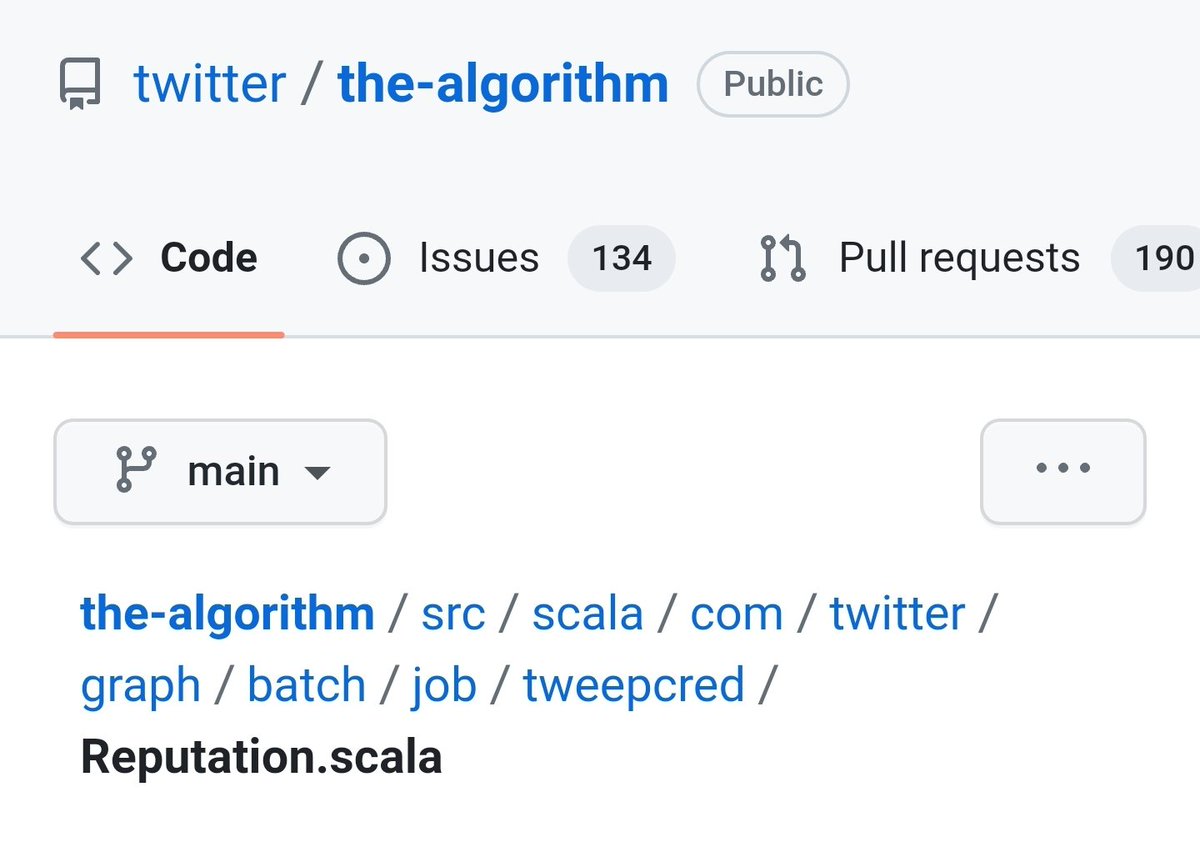This screenshot has width=1200, height=847.
Task: Click the Public visibility badge
Action: [772, 84]
